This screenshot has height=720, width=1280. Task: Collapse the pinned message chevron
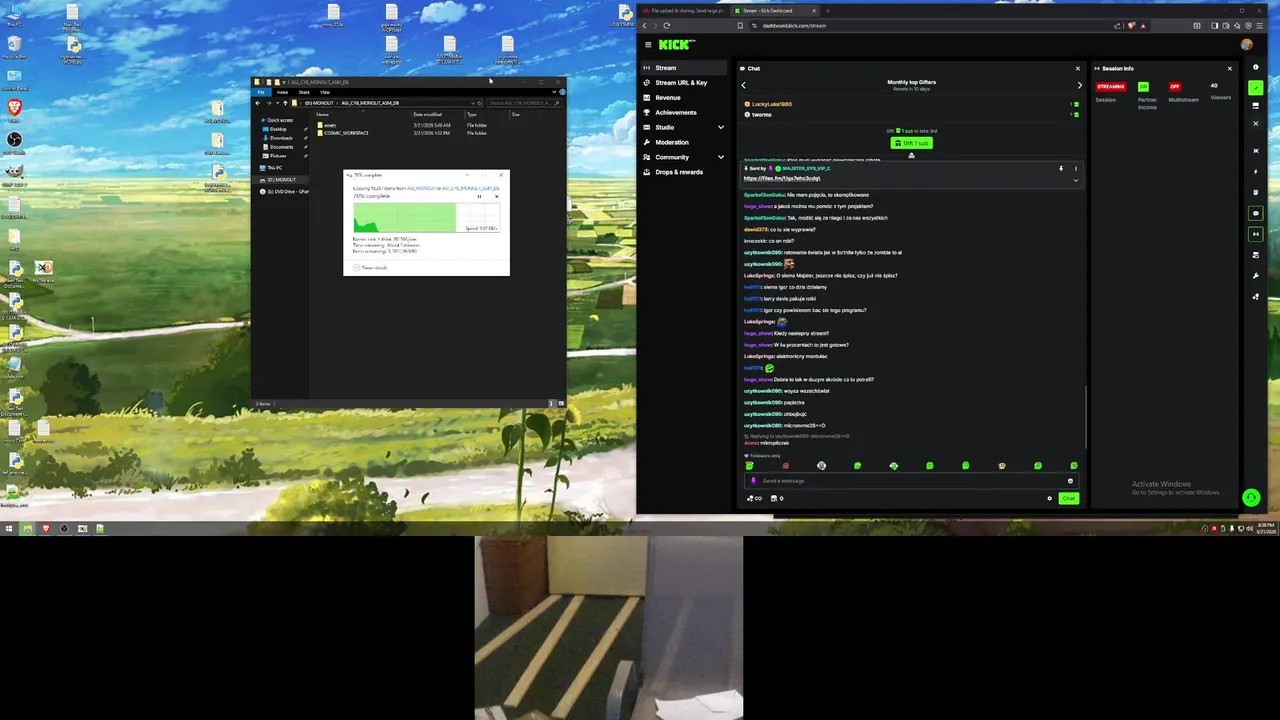pyautogui.click(x=1076, y=180)
